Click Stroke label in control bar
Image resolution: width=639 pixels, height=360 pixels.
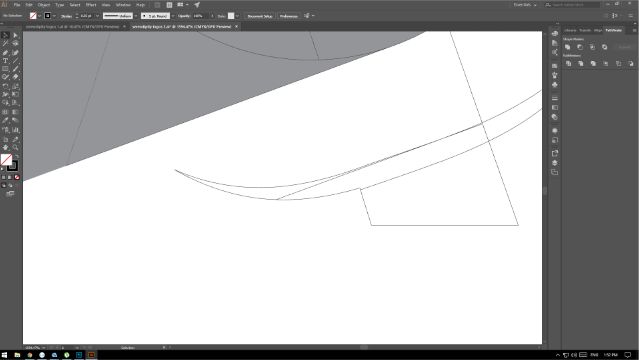point(66,16)
